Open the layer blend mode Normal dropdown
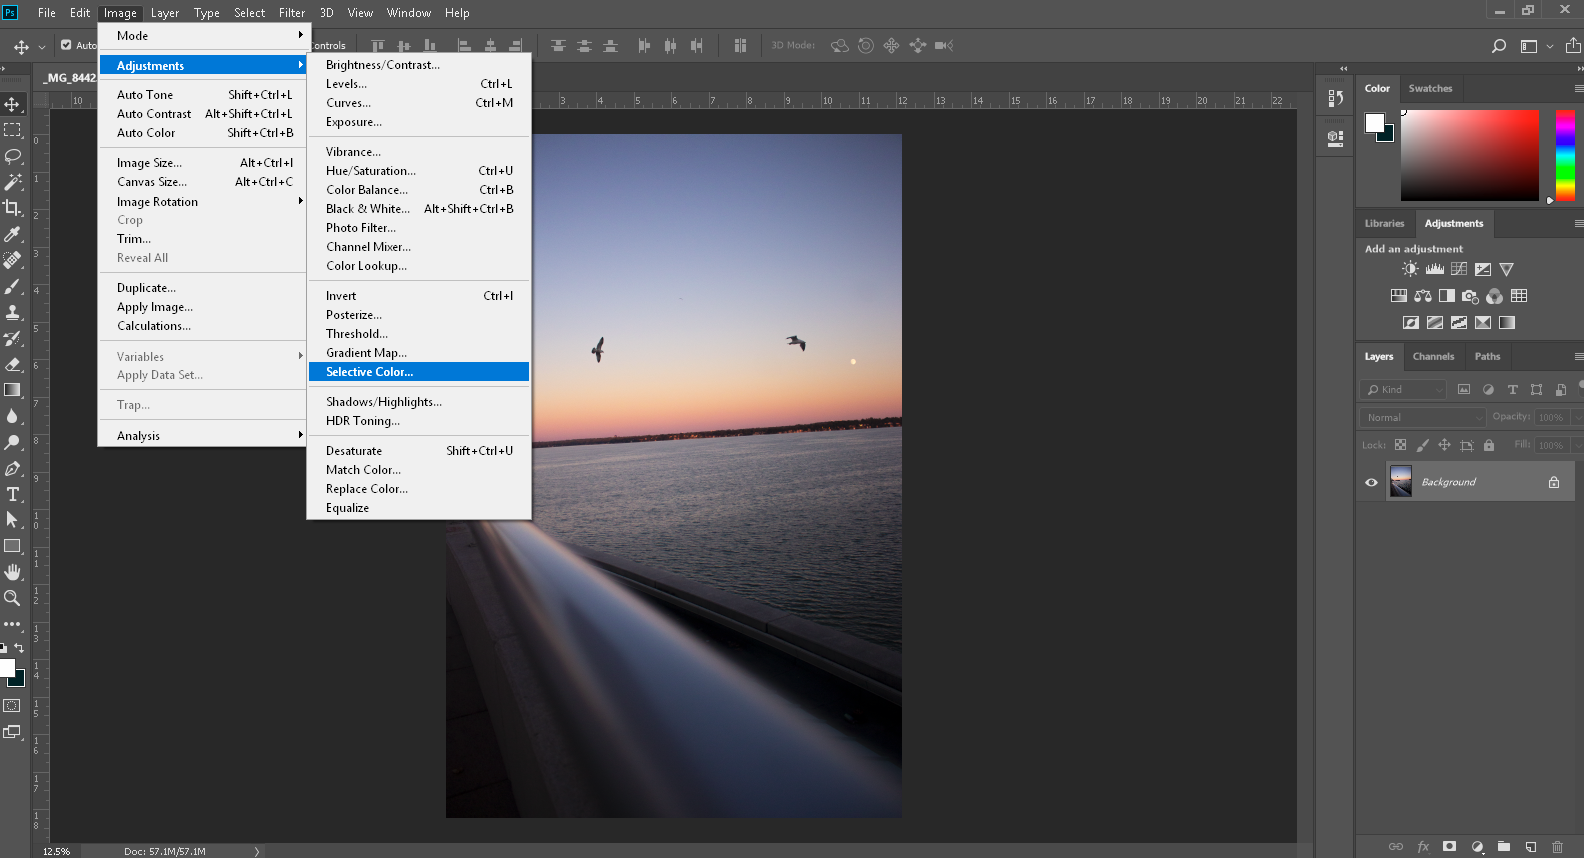This screenshot has height=858, width=1584. [1422, 417]
